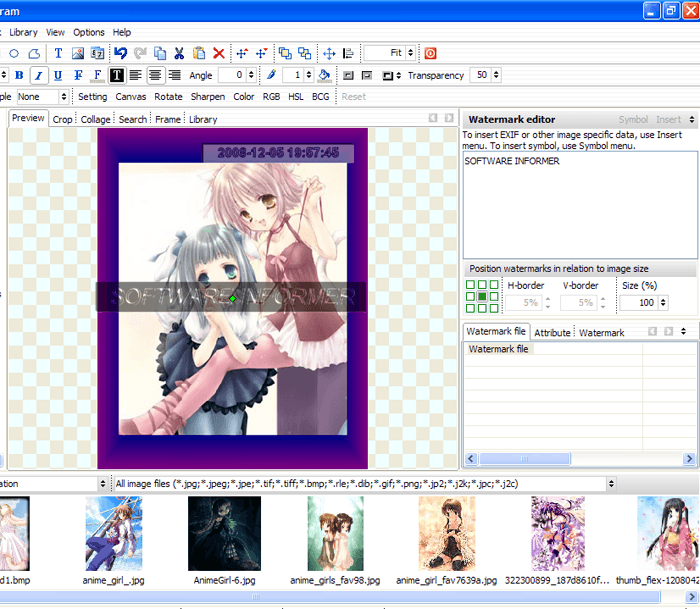The image size is (700, 609).
Task: Toggle italic text formatting
Action: click(x=39, y=75)
